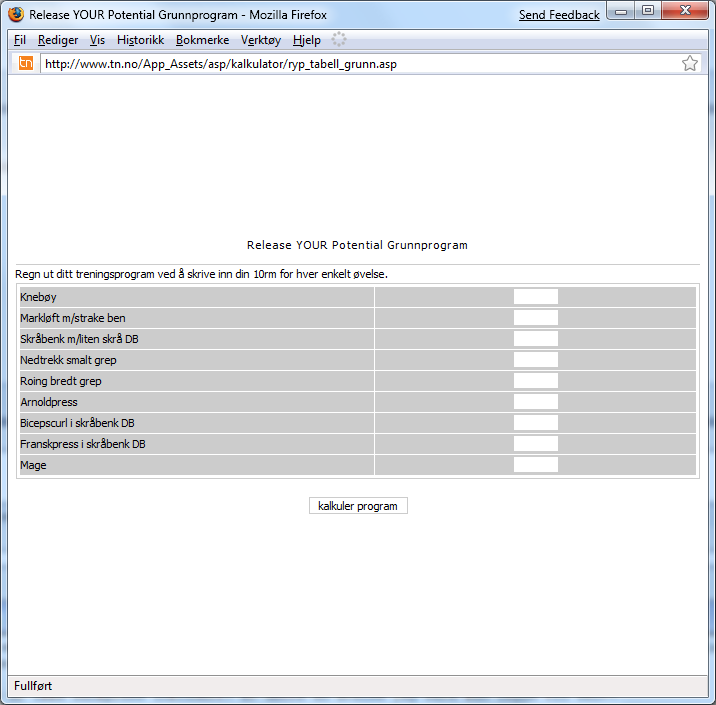716x705 pixels.
Task: Open the Fil menu
Action: point(20,40)
